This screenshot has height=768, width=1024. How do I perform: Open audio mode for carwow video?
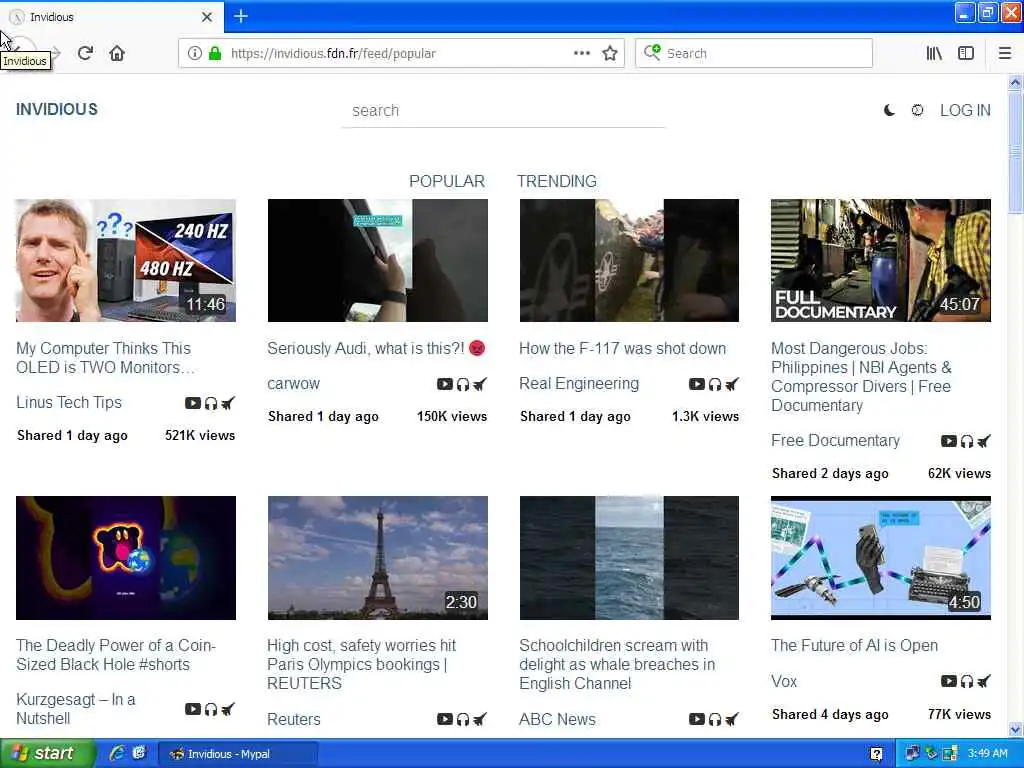[462, 384]
